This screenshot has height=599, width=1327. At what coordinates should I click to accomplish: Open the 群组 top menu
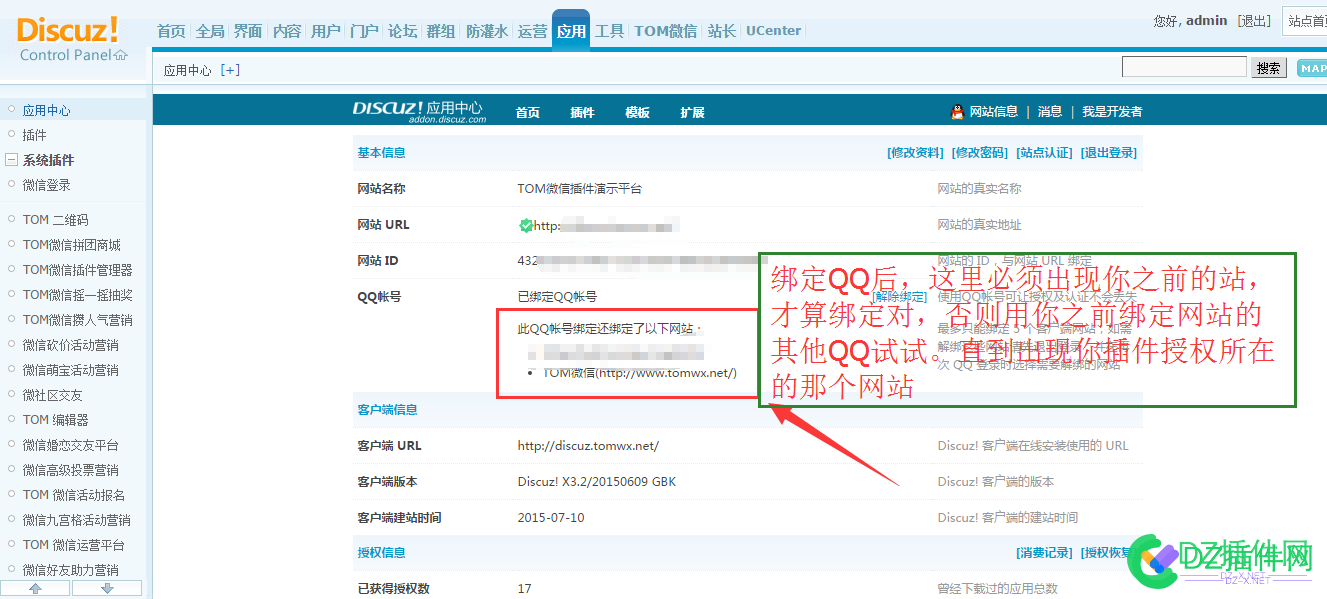(441, 31)
